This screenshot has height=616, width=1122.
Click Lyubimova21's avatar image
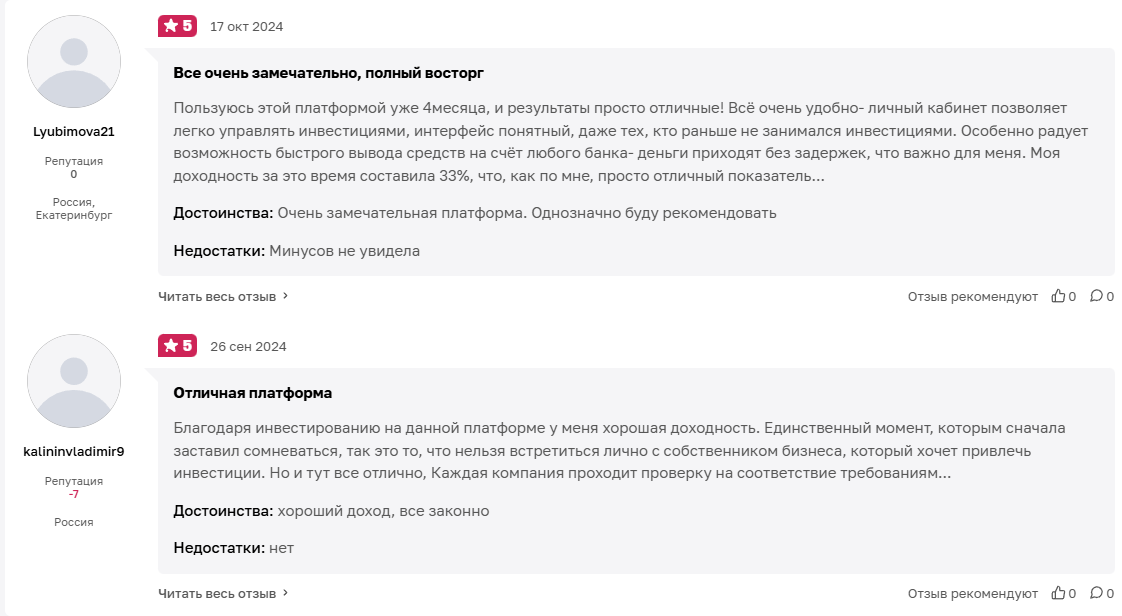click(x=73, y=62)
